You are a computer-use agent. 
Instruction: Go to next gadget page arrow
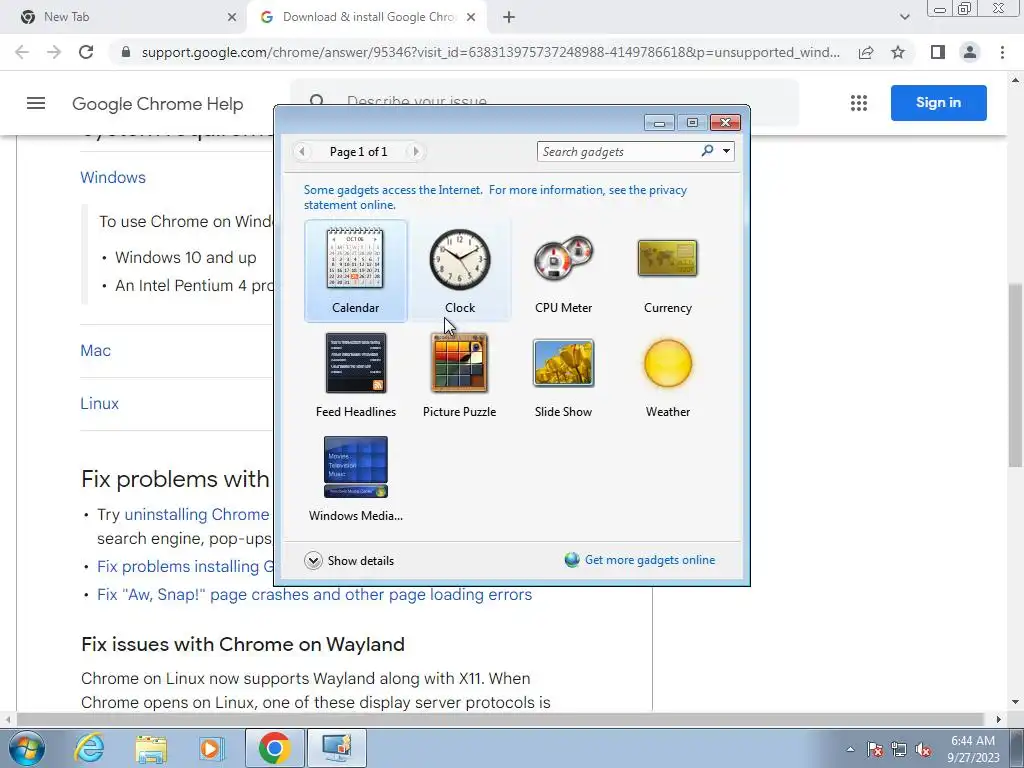(x=415, y=152)
